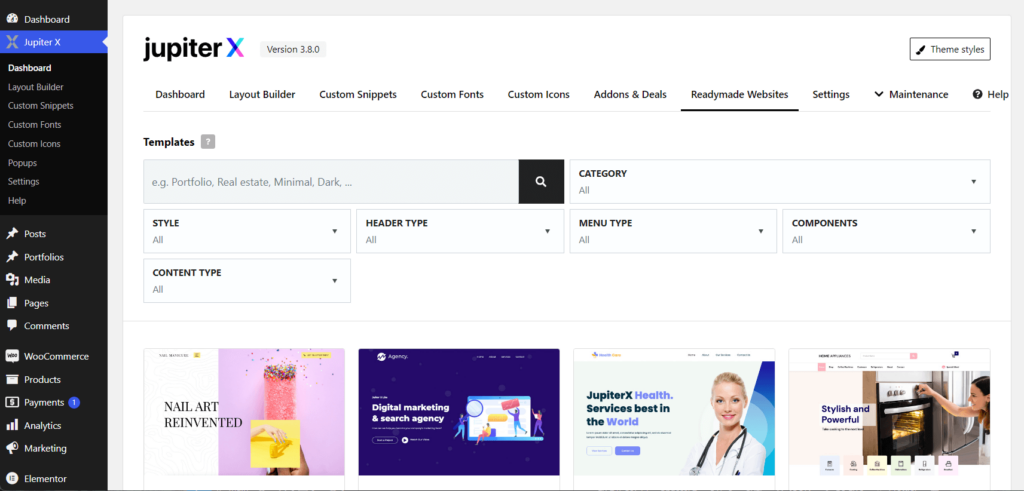Select the Nail Art Reinvented template thumbnail
Viewport: 1024px width, 491px height.
click(x=244, y=412)
